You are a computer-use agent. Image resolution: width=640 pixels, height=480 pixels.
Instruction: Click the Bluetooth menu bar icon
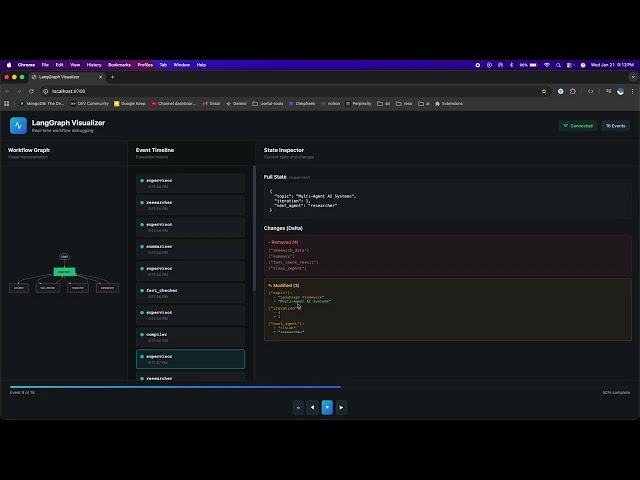coord(511,65)
